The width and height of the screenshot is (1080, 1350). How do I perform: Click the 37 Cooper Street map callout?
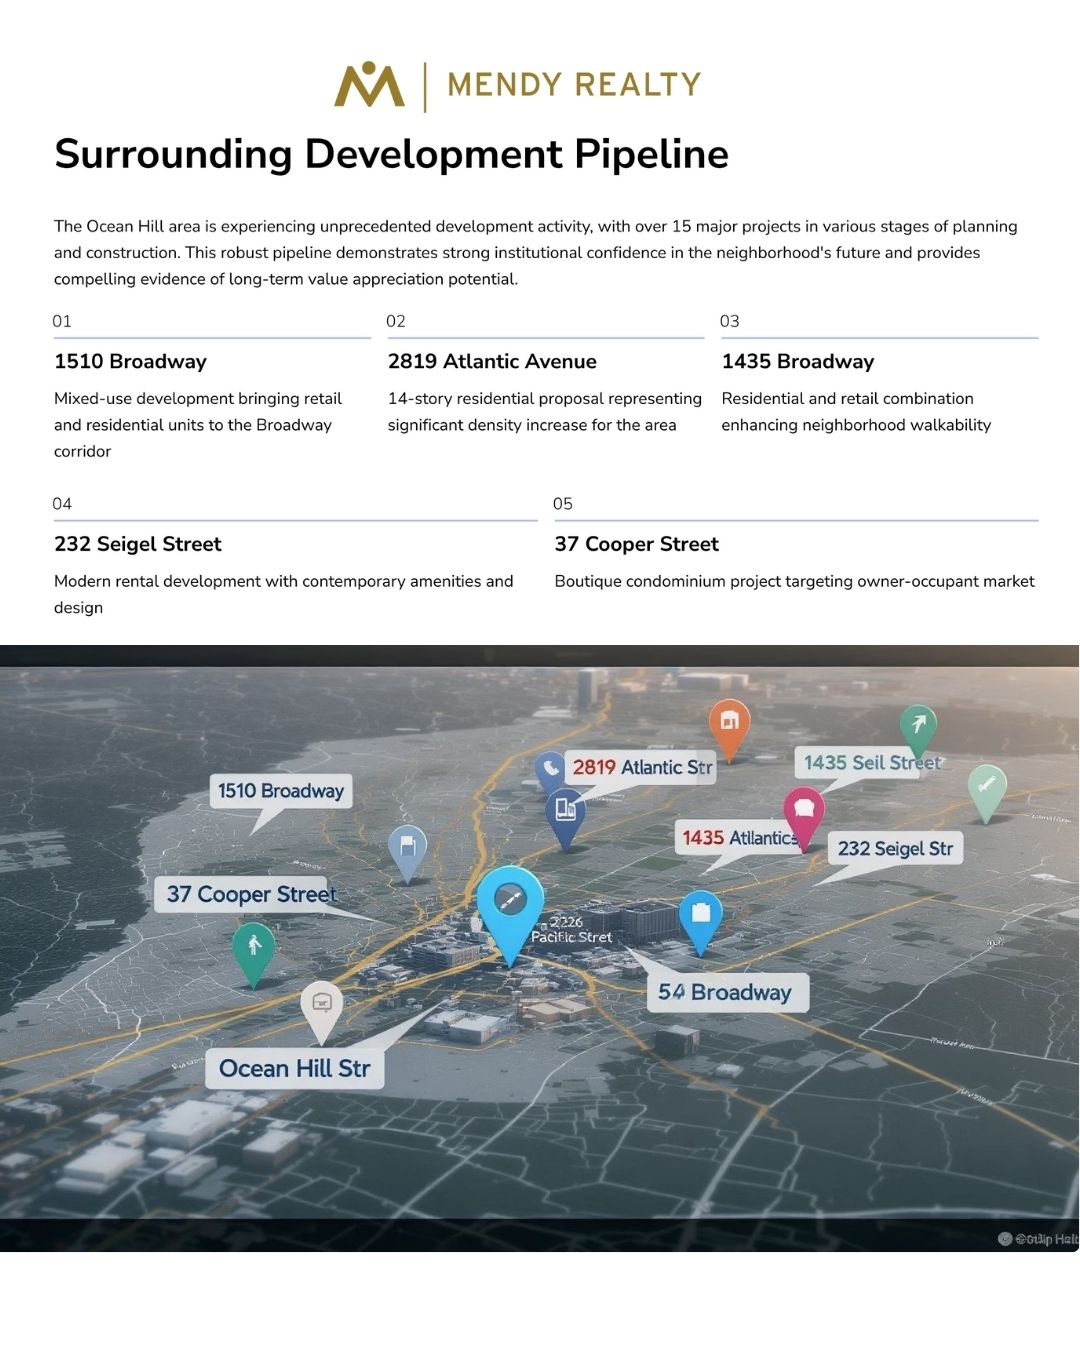pos(251,894)
